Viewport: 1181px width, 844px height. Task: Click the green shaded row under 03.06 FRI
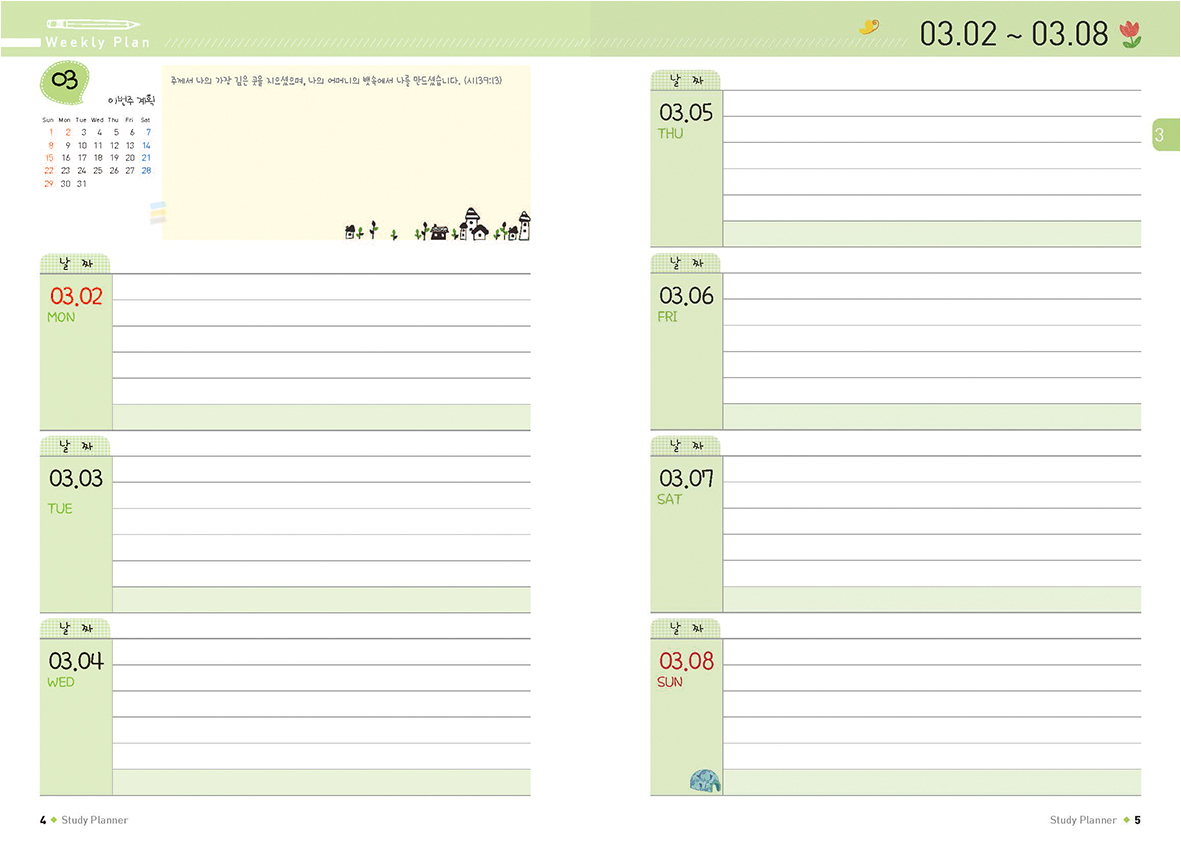931,417
